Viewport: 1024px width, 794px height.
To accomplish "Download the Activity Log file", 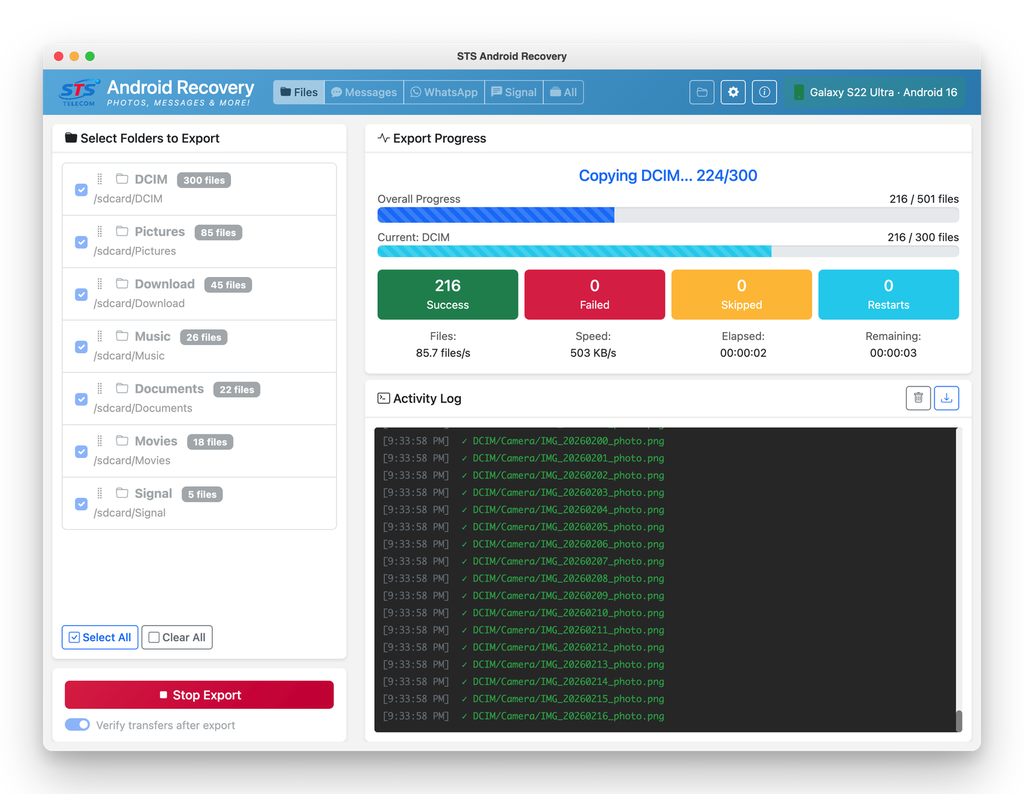I will coord(946,398).
